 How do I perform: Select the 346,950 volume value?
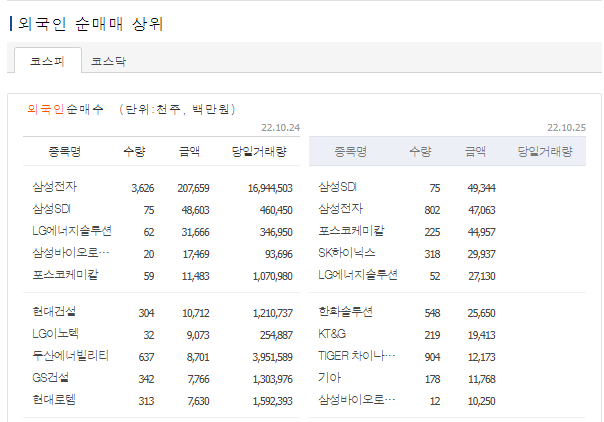pos(276,232)
